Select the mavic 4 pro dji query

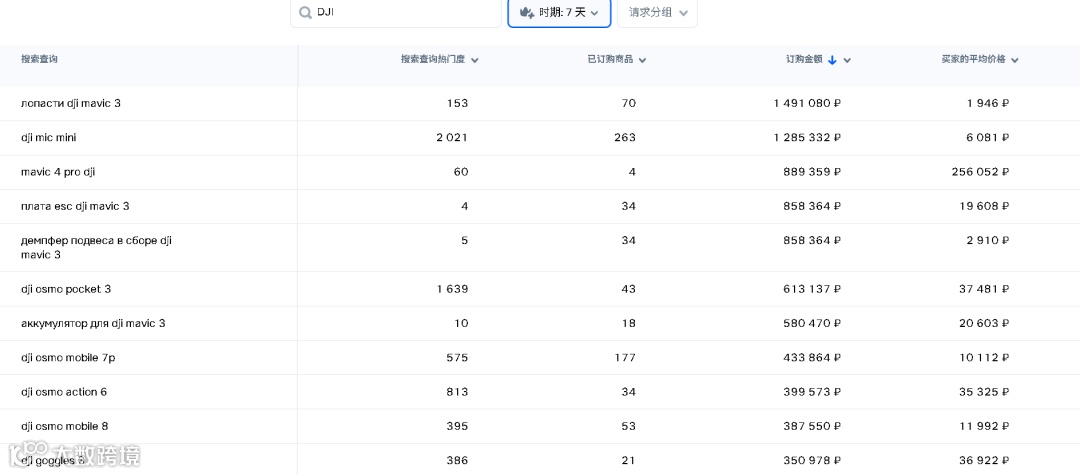[x=58, y=172]
